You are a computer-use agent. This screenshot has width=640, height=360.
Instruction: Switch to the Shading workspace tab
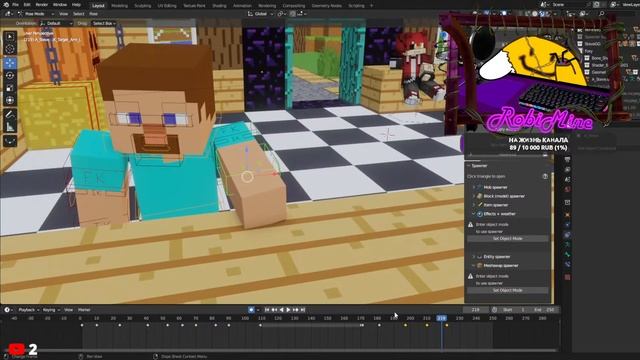[x=219, y=6]
